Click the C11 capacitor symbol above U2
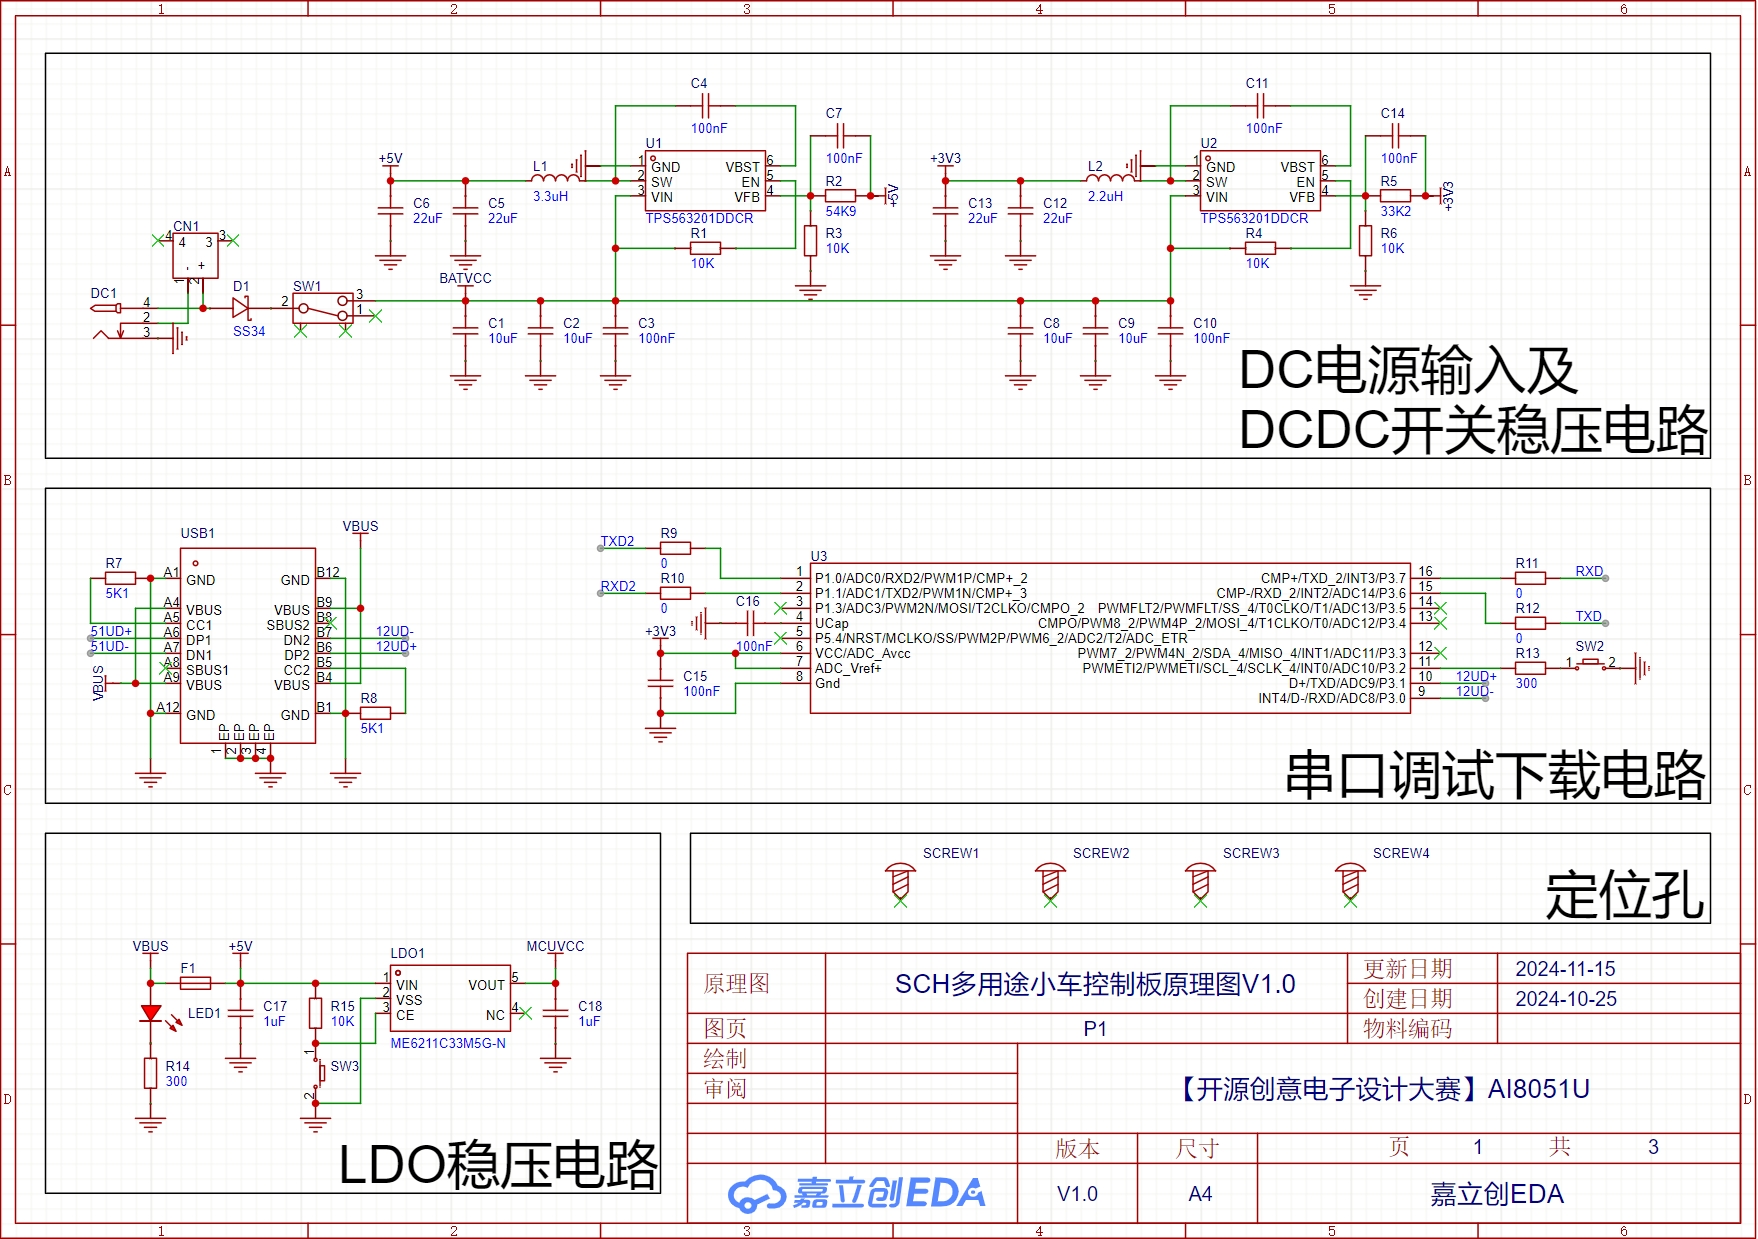 [x=1260, y=105]
